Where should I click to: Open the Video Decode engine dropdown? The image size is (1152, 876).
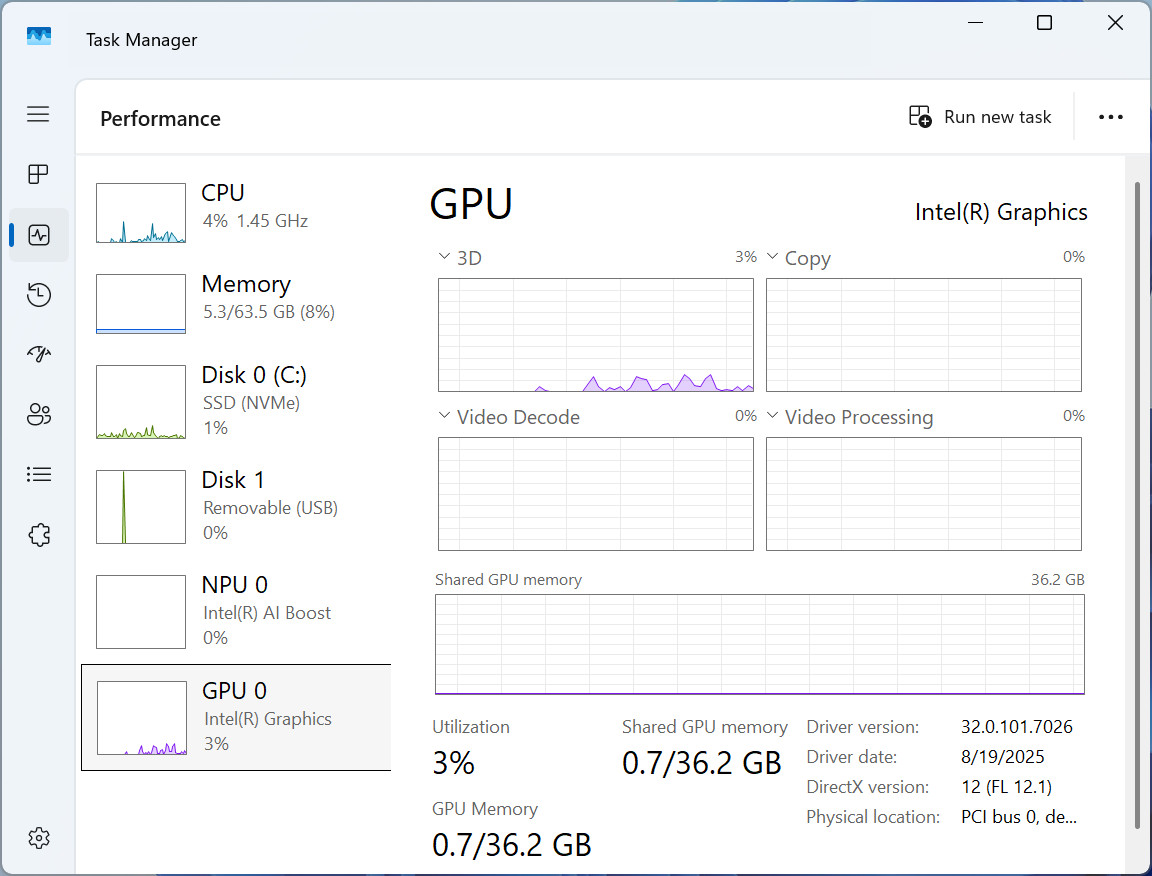[444, 415]
